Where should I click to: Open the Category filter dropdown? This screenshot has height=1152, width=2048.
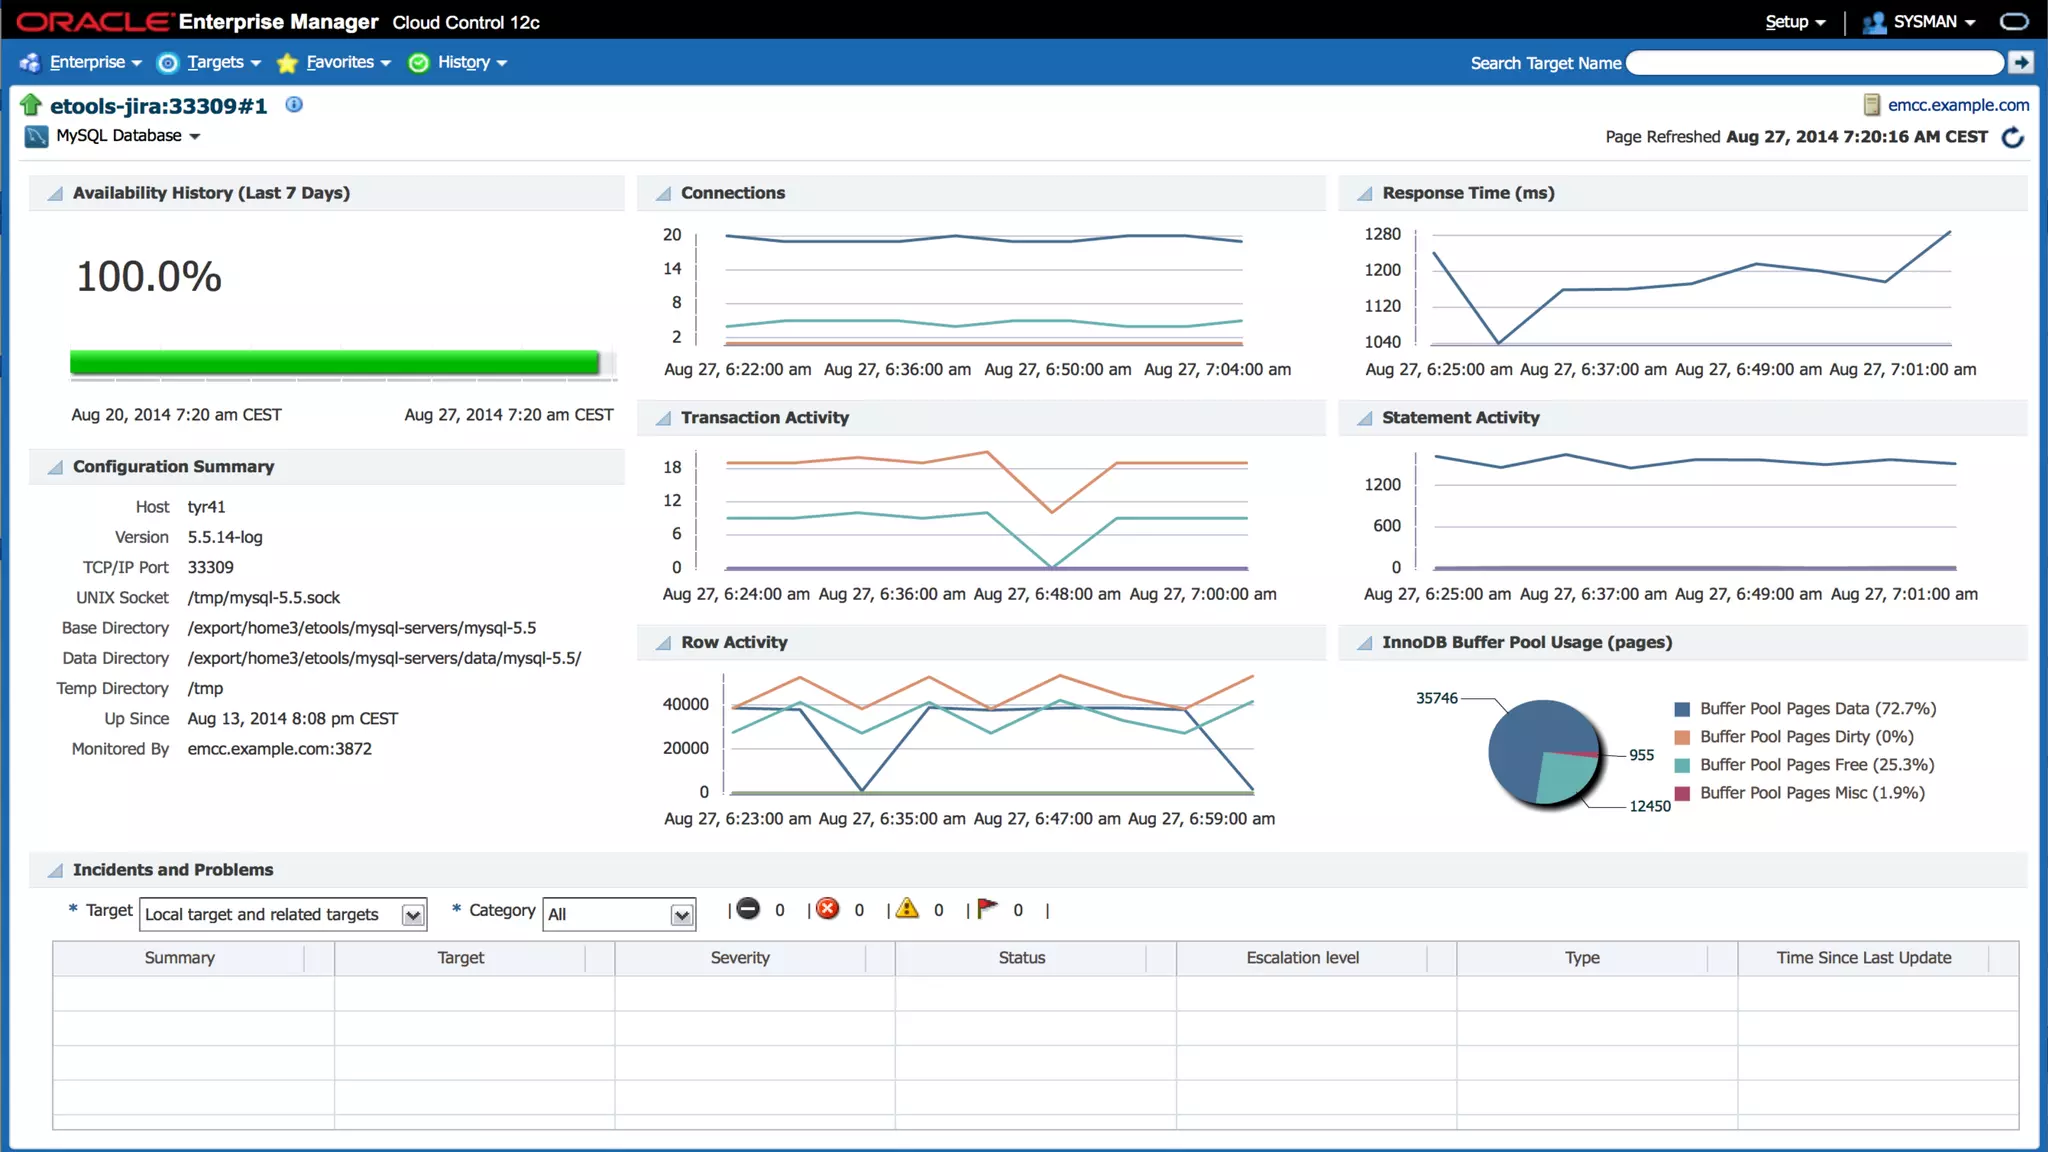tap(681, 915)
